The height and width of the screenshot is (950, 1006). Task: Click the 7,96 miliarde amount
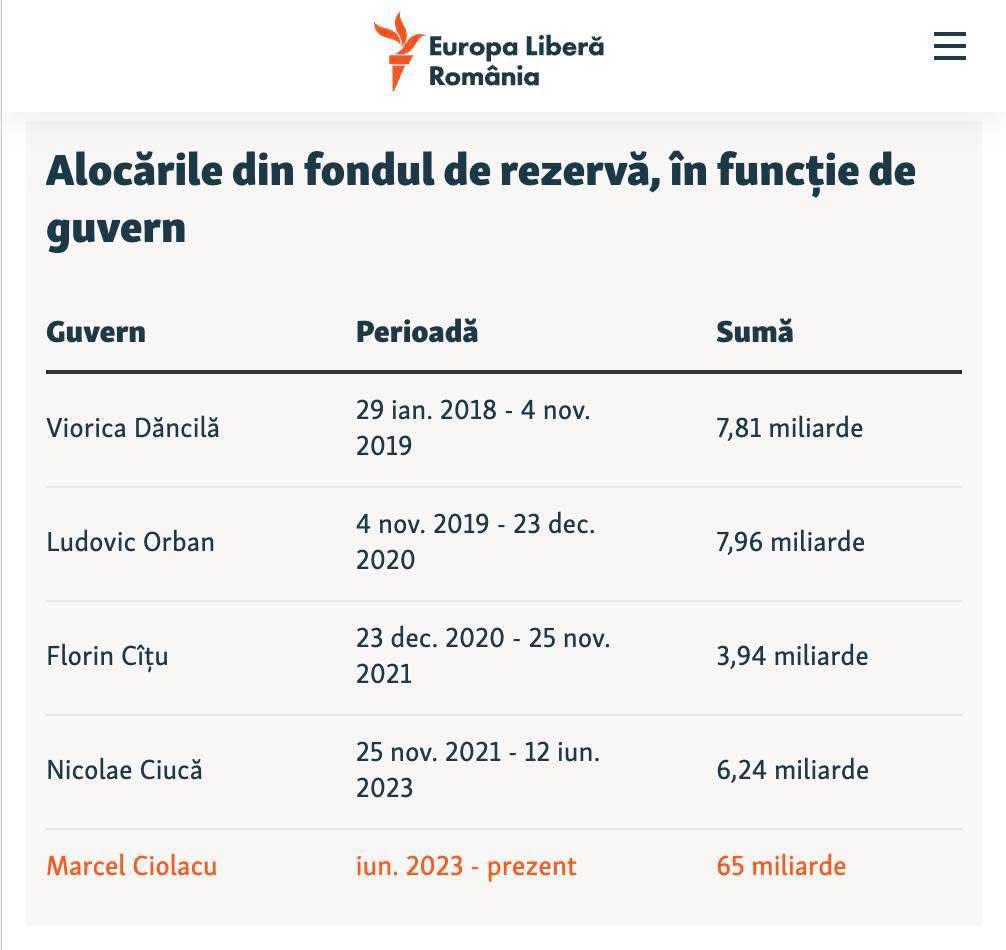[790, 543]
